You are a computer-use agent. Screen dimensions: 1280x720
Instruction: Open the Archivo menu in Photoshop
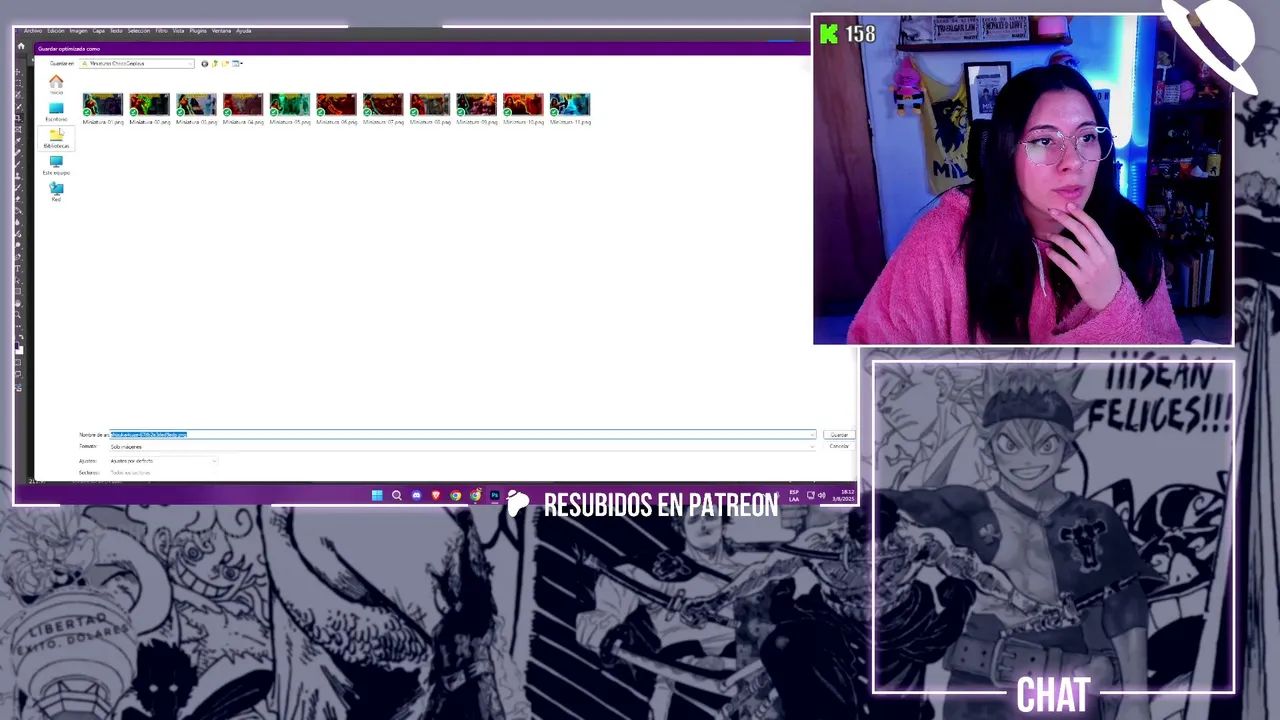point(33,31)
